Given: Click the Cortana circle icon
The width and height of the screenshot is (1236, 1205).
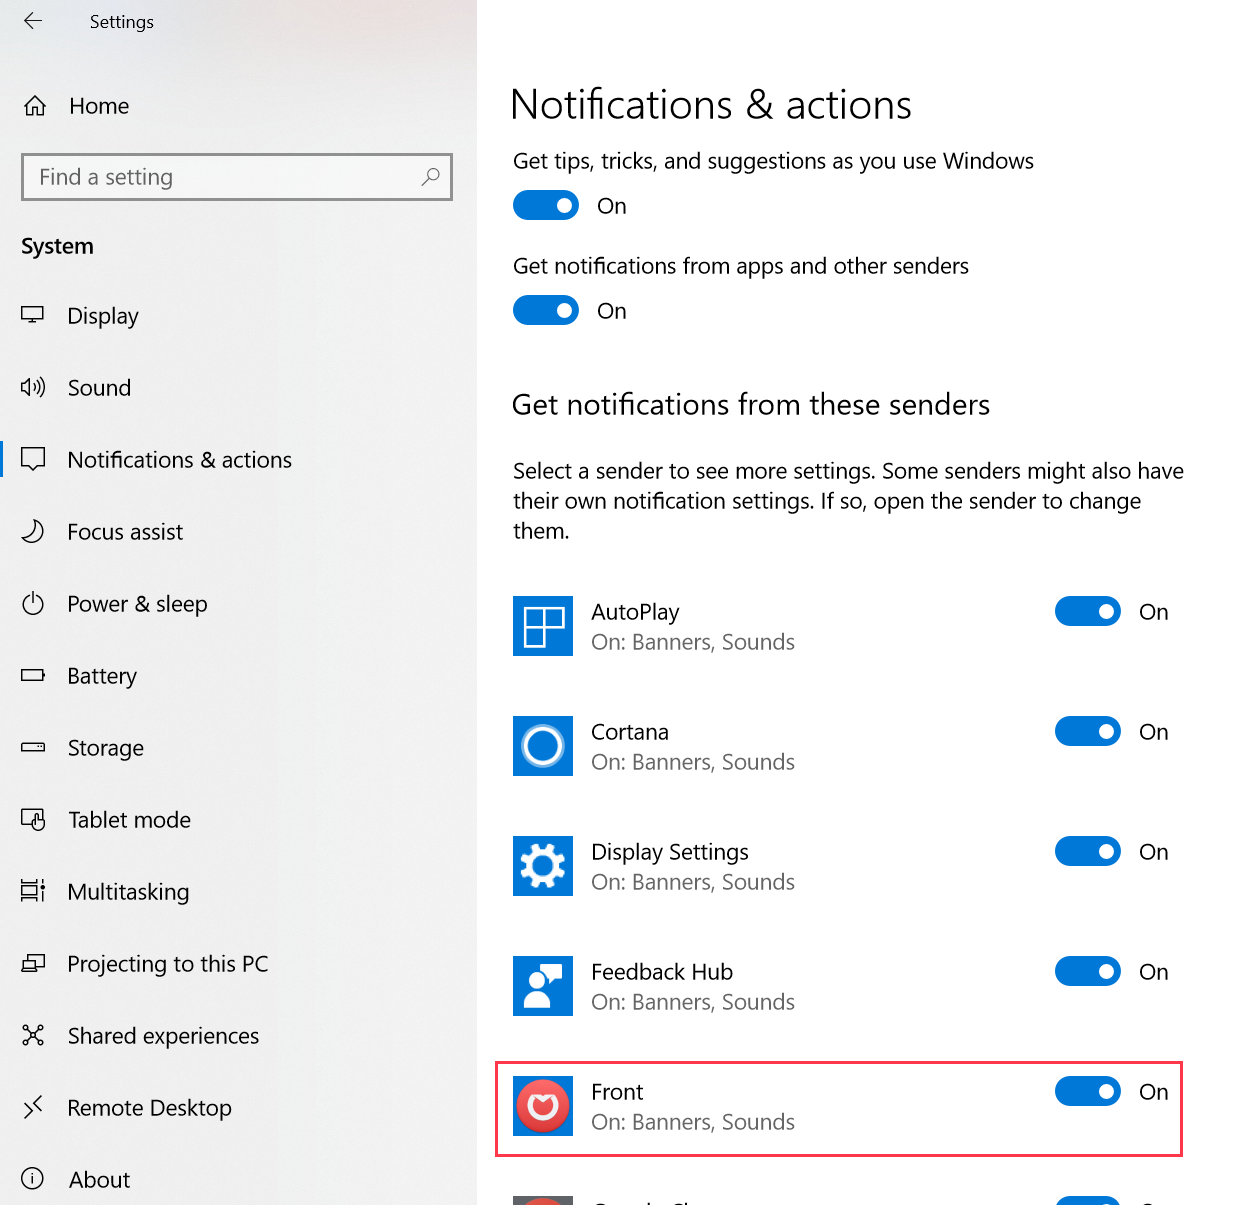Looking at the screenshot, I should pos(543,746).
